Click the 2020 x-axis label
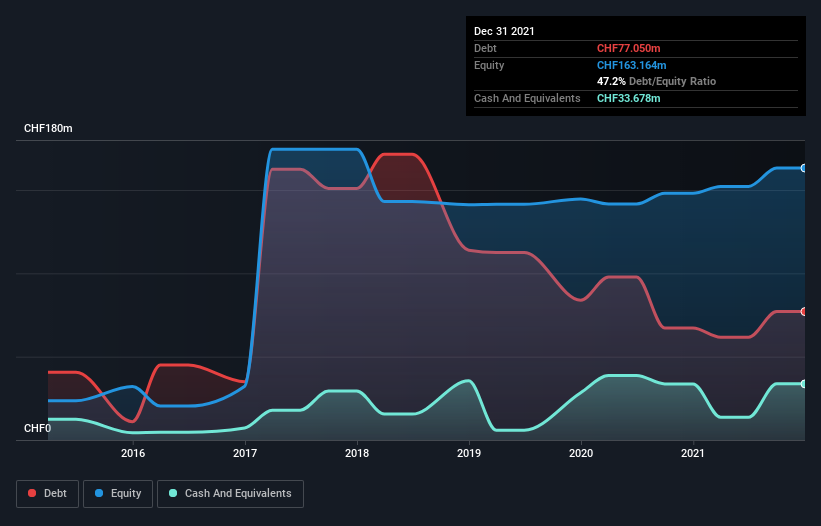The height and width of the screenshot is (526, 821). [581, 453]
